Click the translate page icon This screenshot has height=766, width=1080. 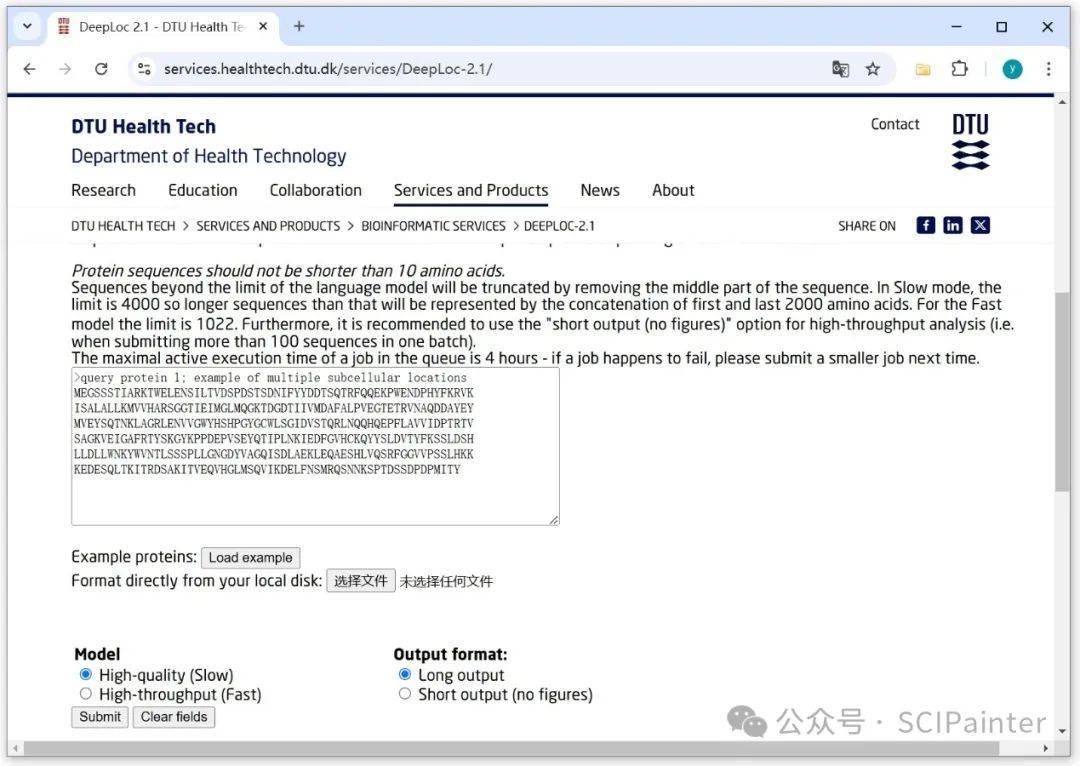tap(841, 69)
